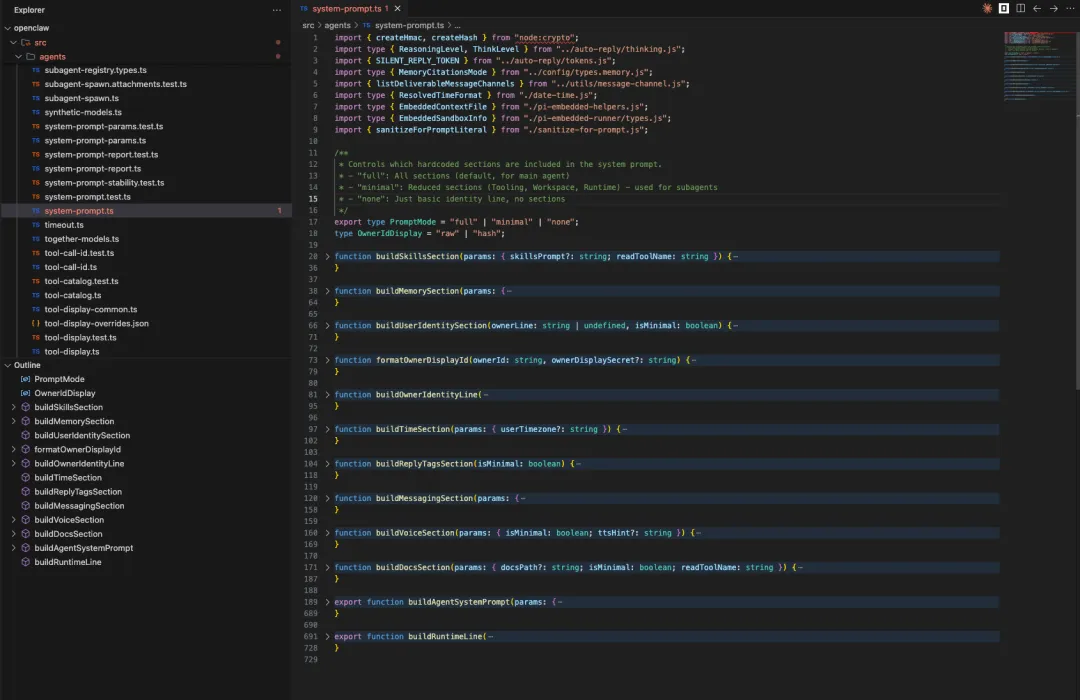Open subagent-spawn.ts file
The image size is (1080, 700).
point(81,98)
